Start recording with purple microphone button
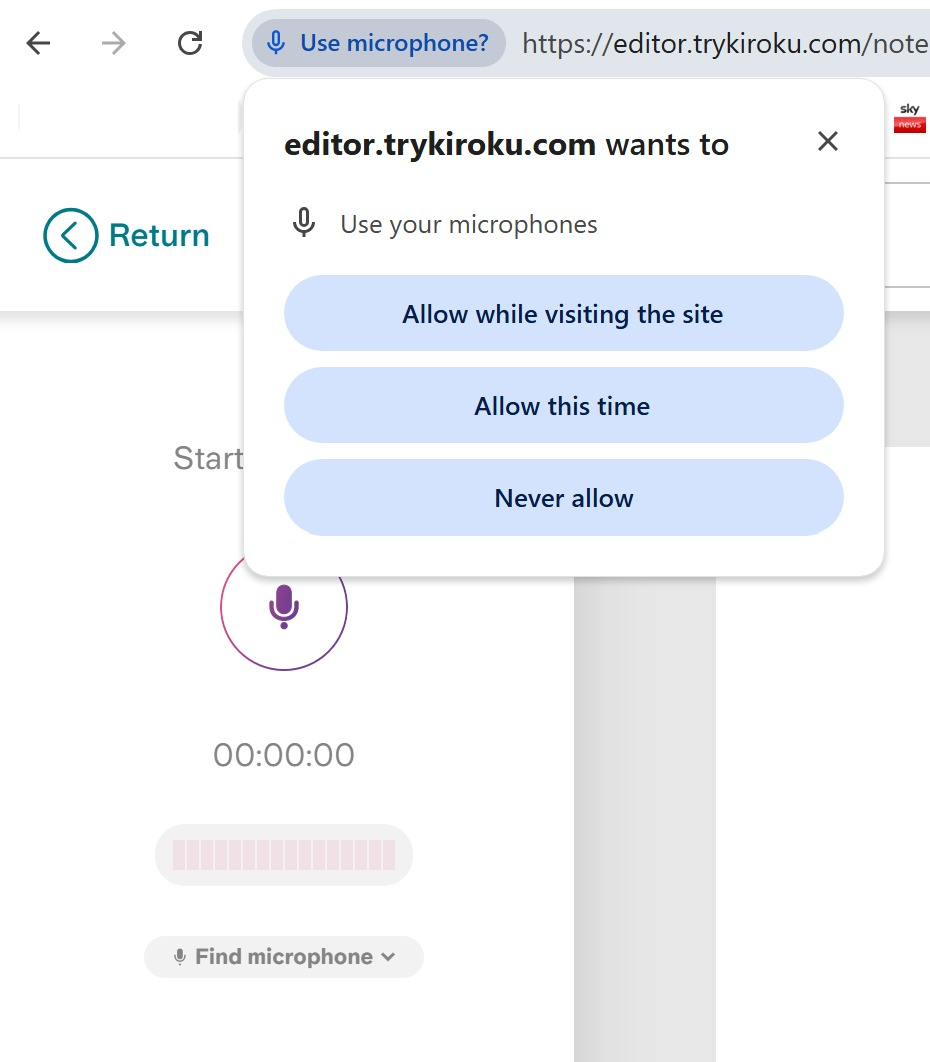Screen dimensions: 930x1062 [x=284, y=607]
